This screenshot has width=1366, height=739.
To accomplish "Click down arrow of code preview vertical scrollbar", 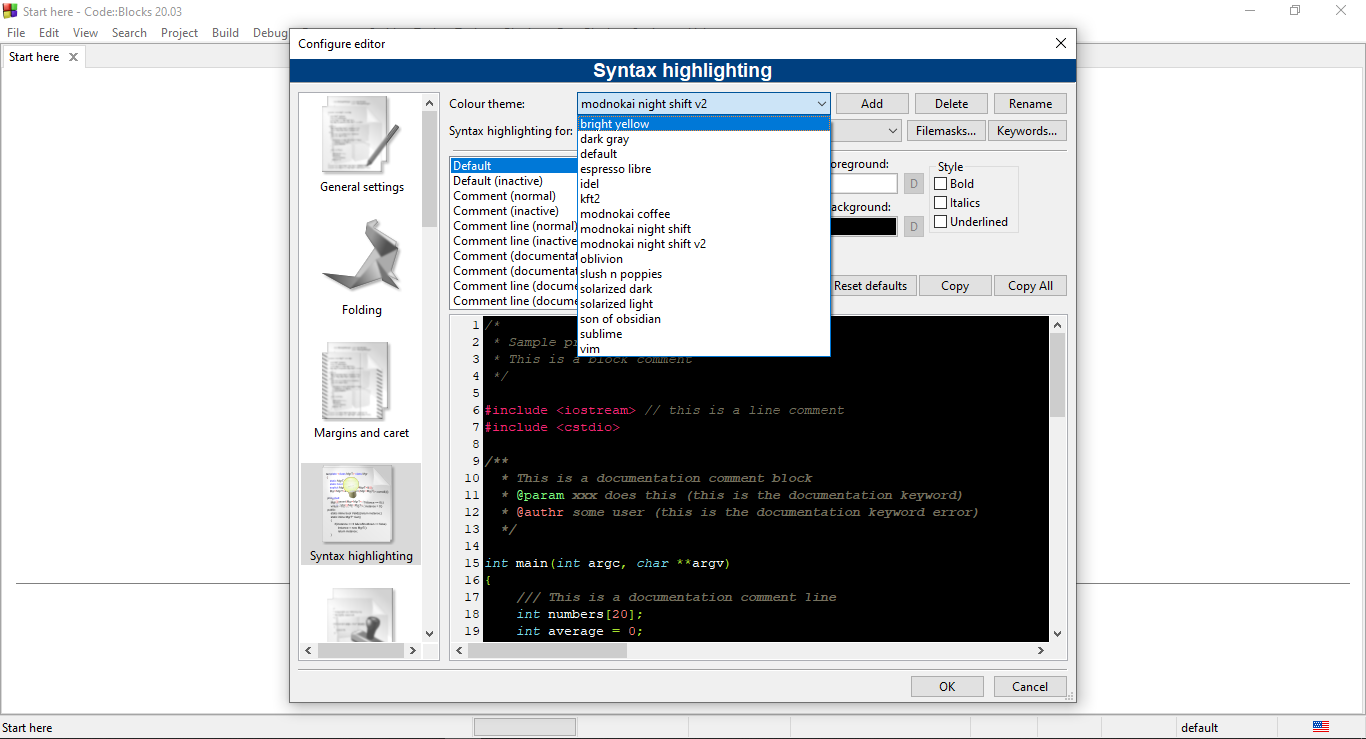I will point(1057,633).
